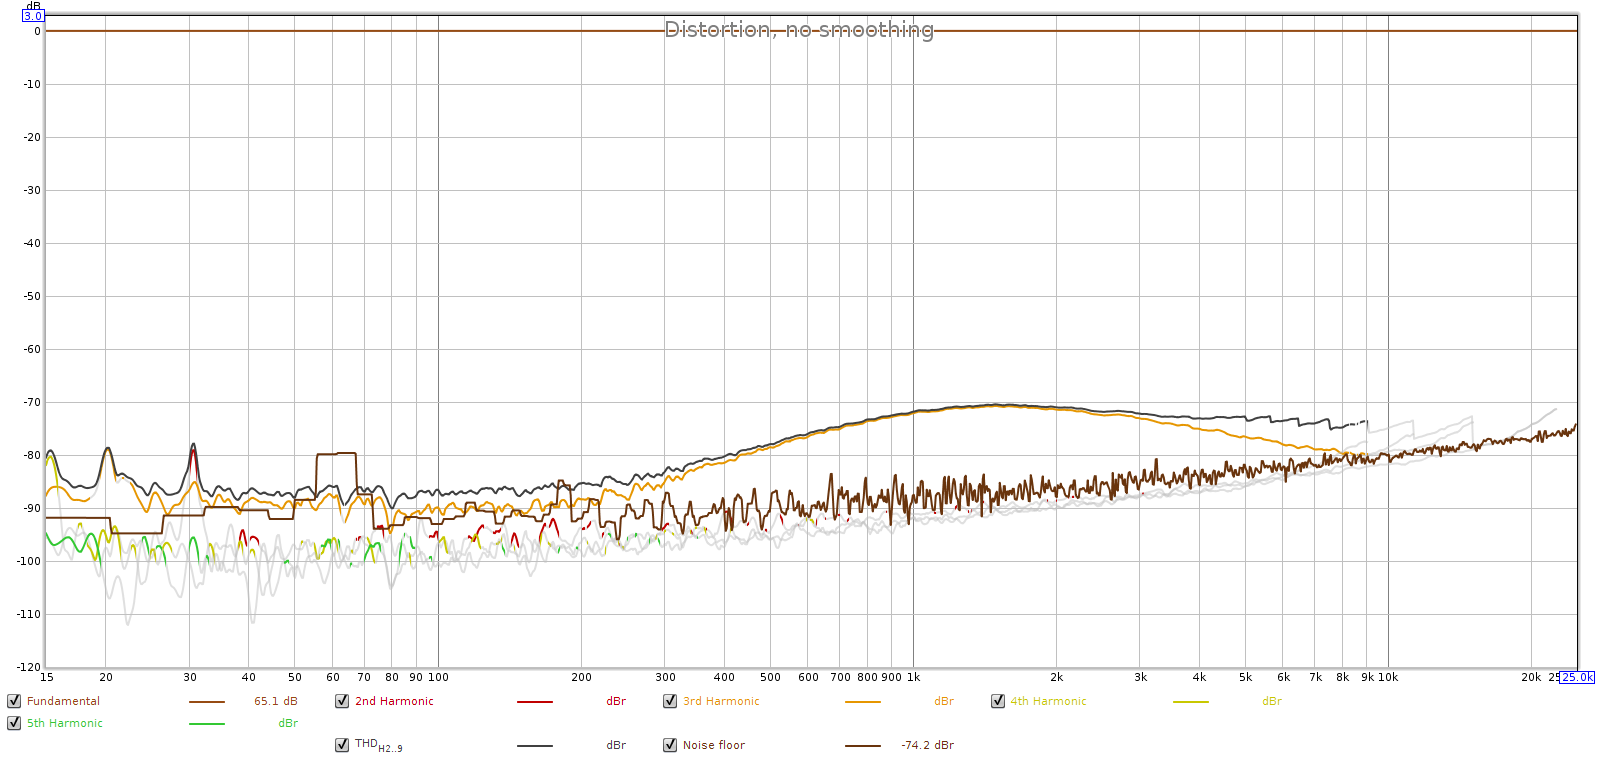Click the 3rd Harmonic legend label
Screen dimensions: 1600x759
click(x=721, y=701)
